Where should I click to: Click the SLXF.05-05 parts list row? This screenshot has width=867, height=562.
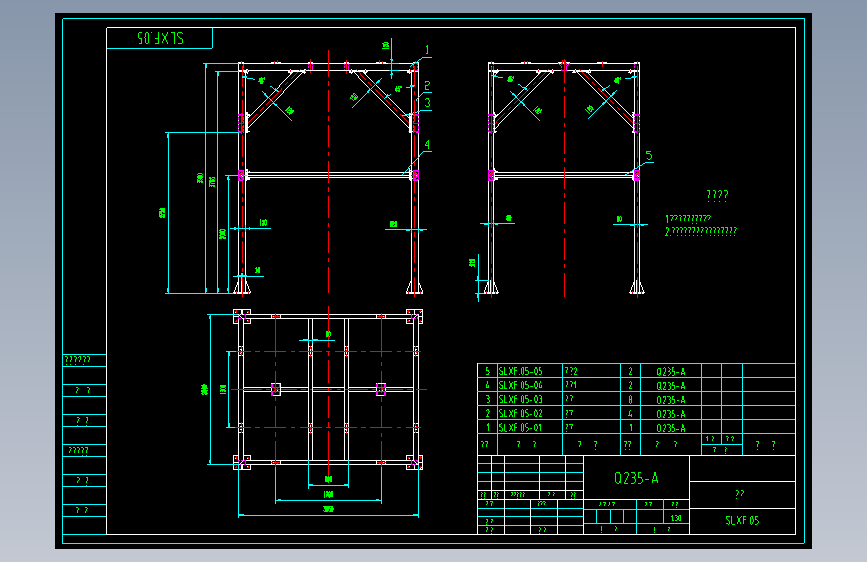(636, 371)
